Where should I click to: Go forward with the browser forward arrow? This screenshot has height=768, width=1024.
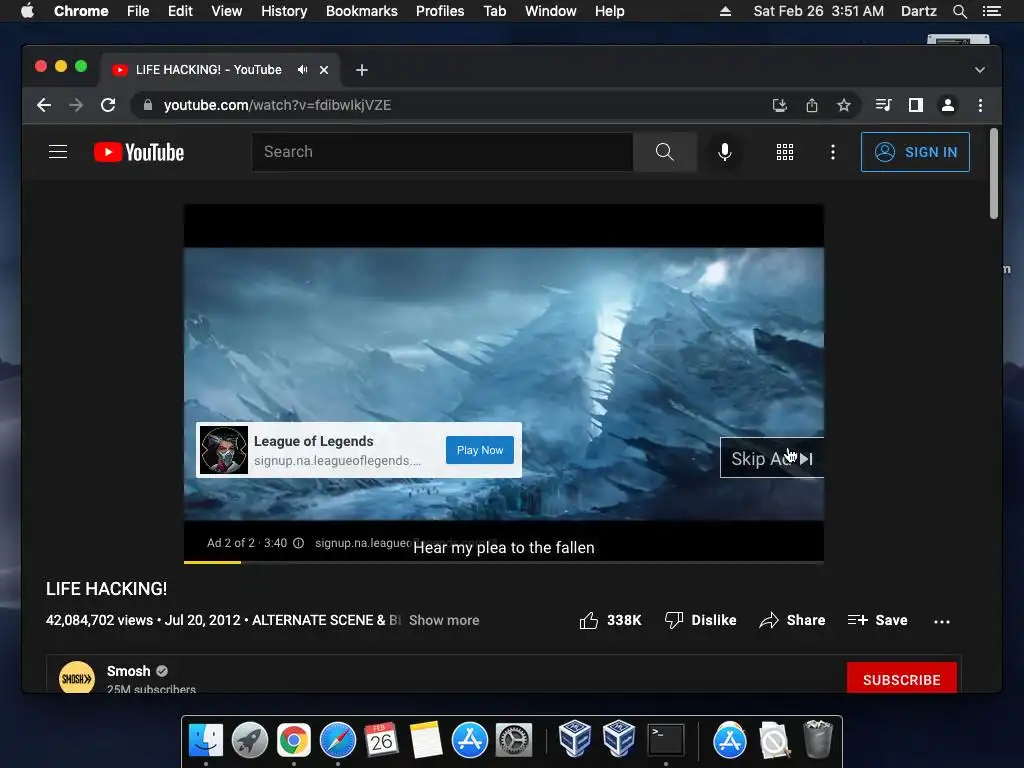(76, 105)
